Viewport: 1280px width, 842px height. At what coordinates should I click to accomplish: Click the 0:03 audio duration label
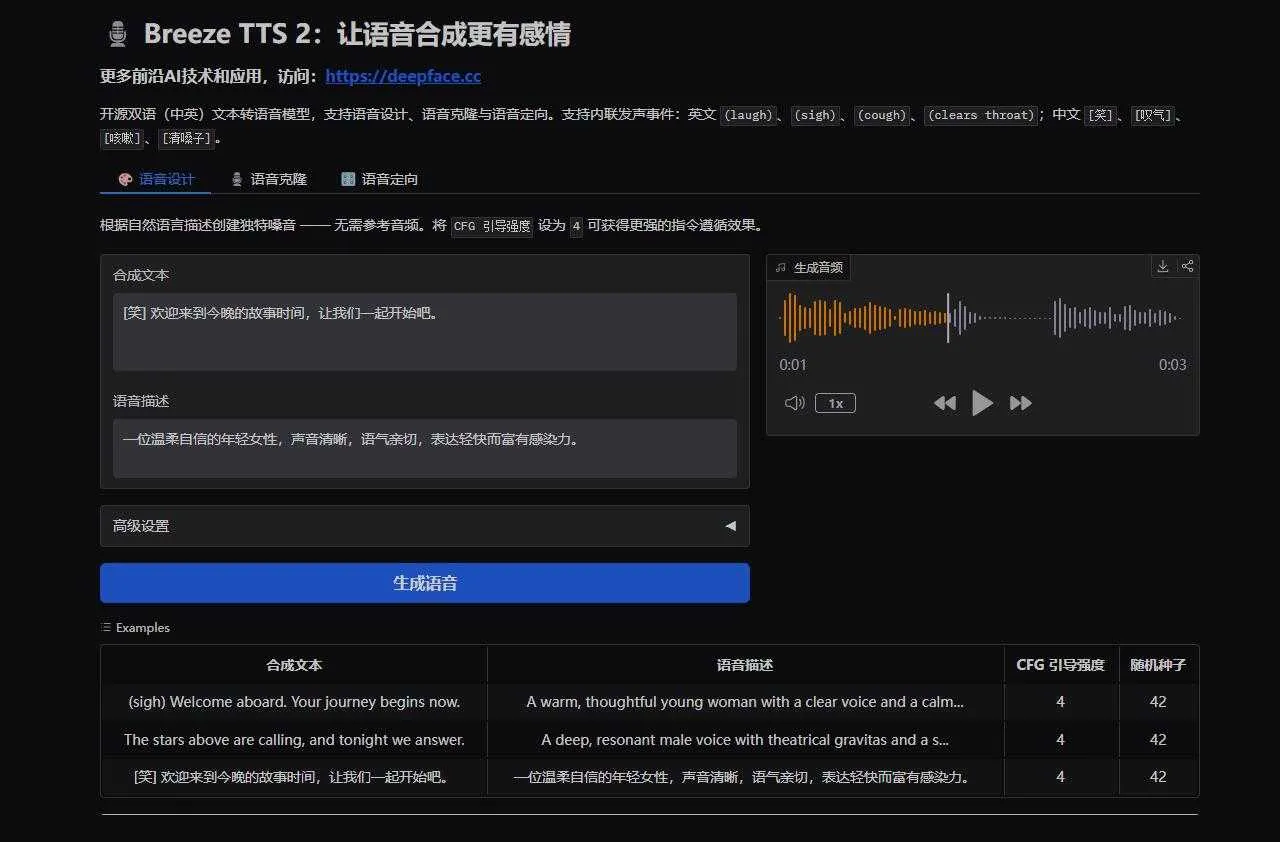click(1172, 365)
